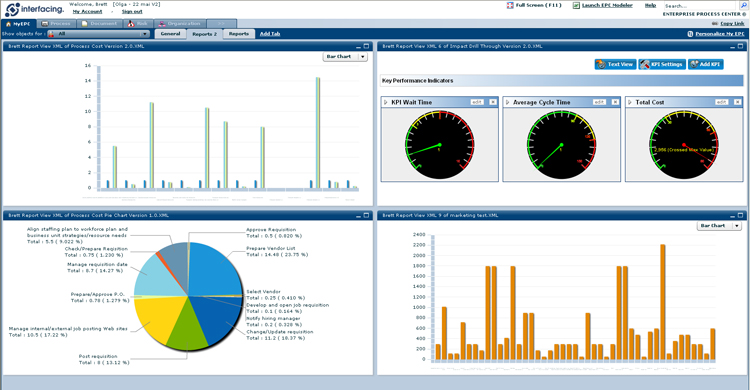The height and width of the screenshot is (390, 750).
Task: Click the yellow pie chart slice
Action: [153, 318]
